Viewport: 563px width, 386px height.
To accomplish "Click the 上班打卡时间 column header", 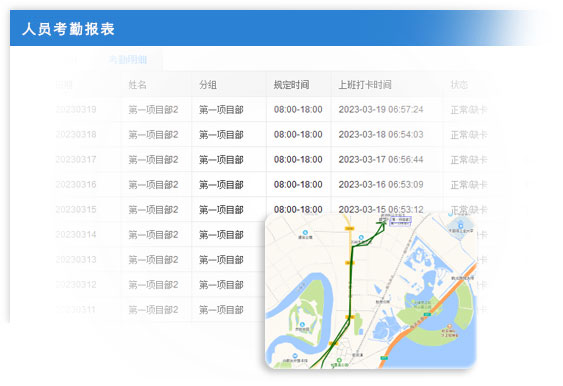I will point(365,85).
